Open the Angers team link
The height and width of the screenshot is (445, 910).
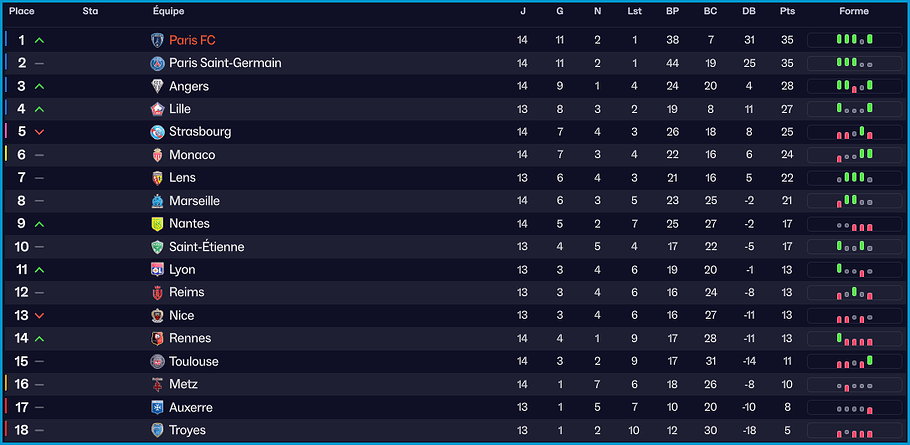coord(189,86)
